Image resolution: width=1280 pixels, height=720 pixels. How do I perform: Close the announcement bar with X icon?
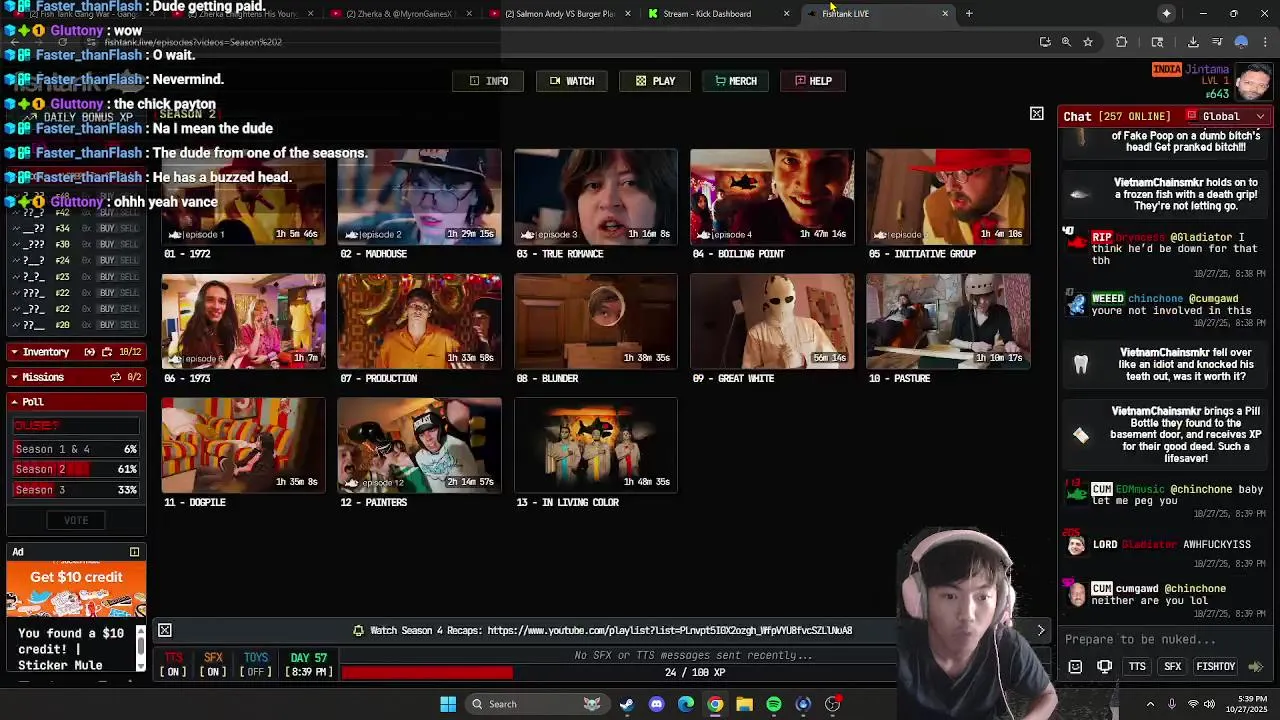tap(165, 630)
